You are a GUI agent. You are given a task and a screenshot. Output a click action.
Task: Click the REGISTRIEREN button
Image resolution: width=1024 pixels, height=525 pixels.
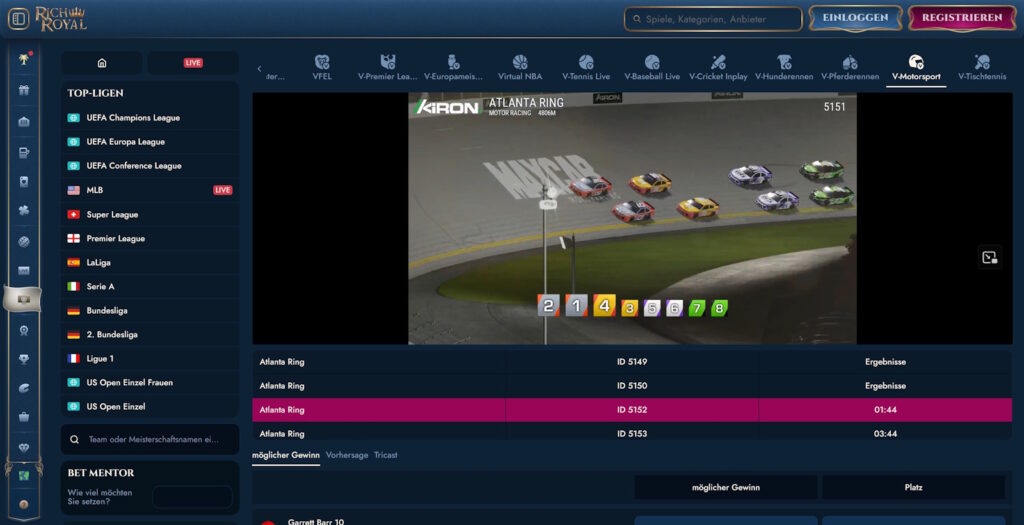tap(961, 18)
